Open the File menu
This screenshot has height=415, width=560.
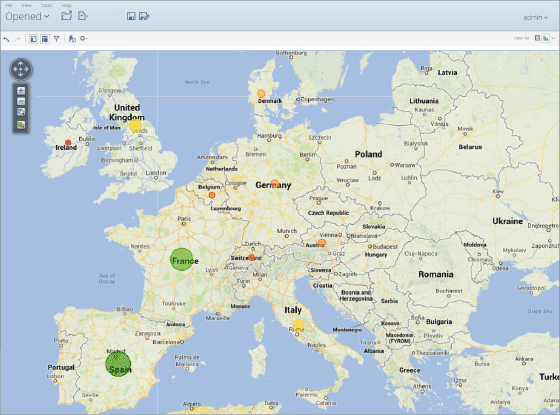point(9,5)
